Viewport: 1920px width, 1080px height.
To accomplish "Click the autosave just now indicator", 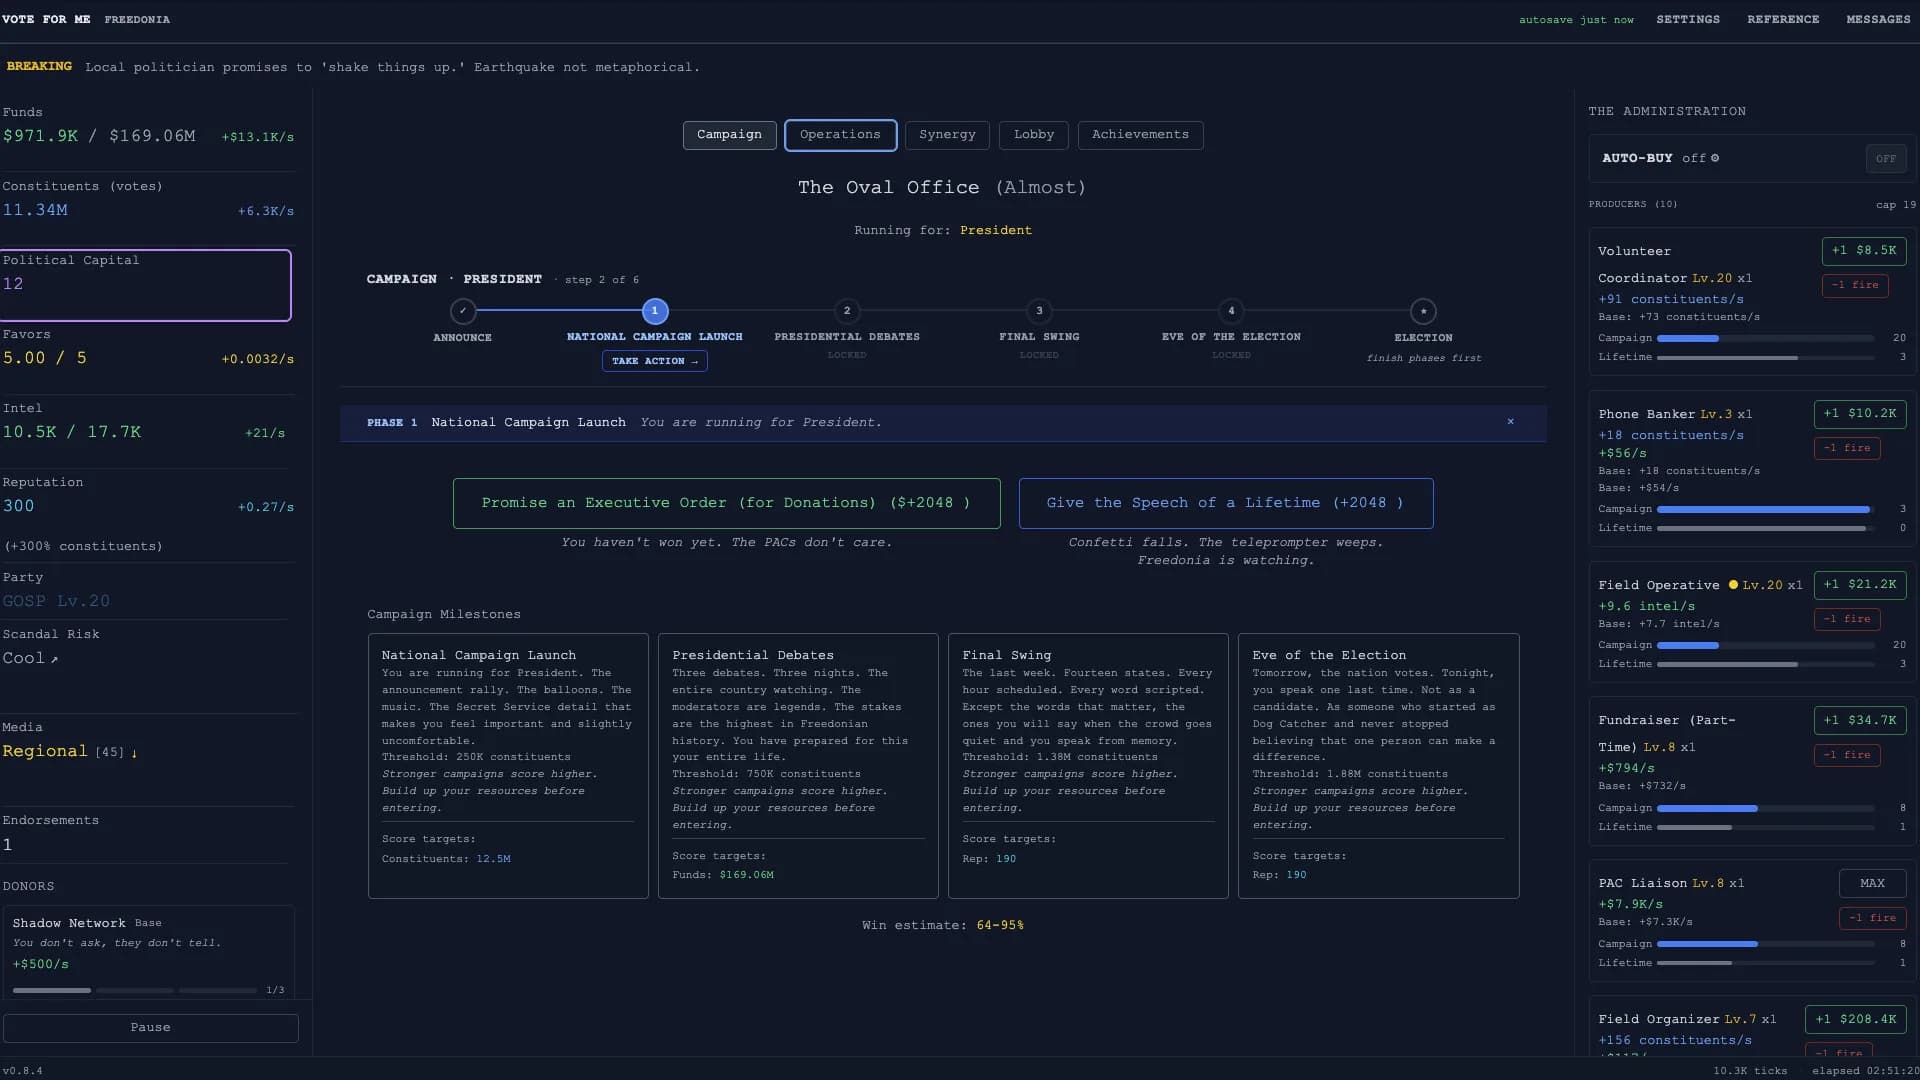I will [1576, 20].
